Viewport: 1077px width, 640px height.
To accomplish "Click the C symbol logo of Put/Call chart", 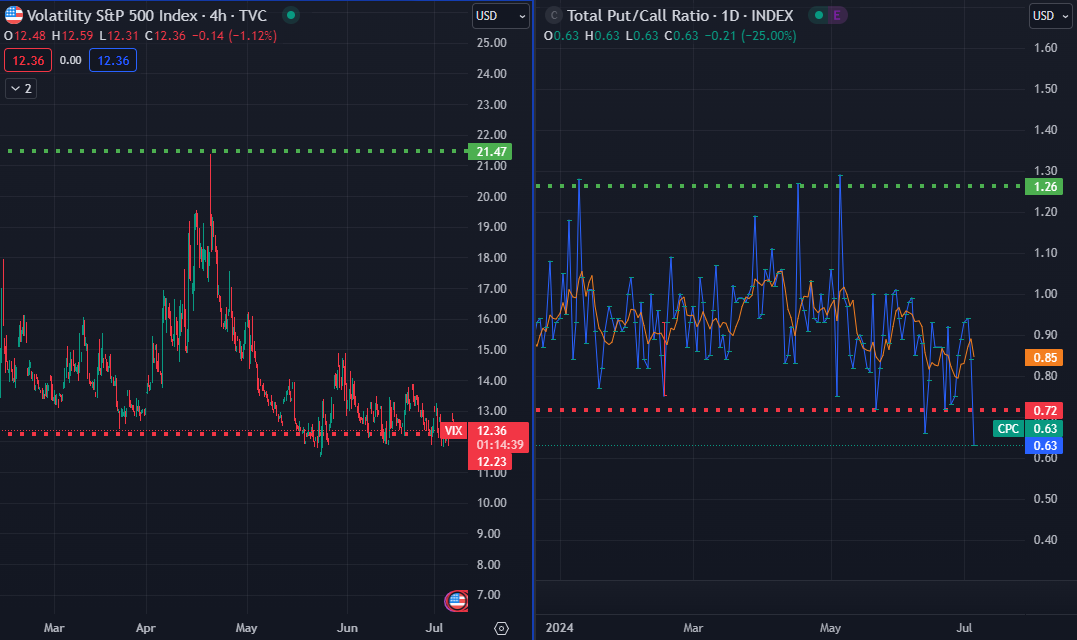I will point(554,15).
